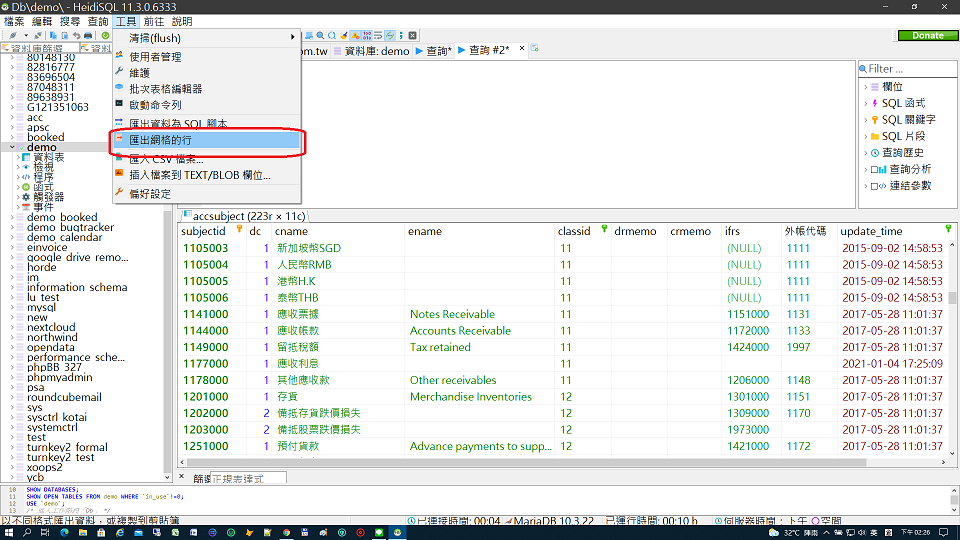Focus the helper Filter input field
This screenshot has height=540, width=960.
(x=911, y=69)
